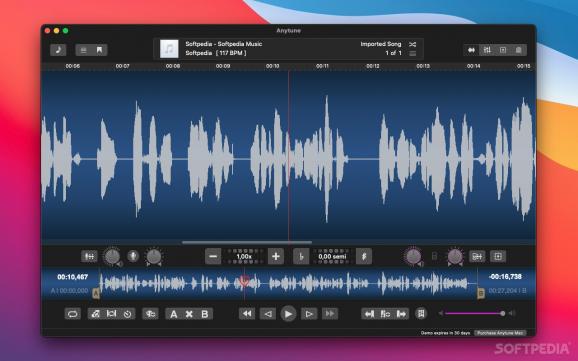The height and width of the screenshot is (361, 578).
Task: Adjust the first gain knob left of microphone
Action: (x=112, y=256)
